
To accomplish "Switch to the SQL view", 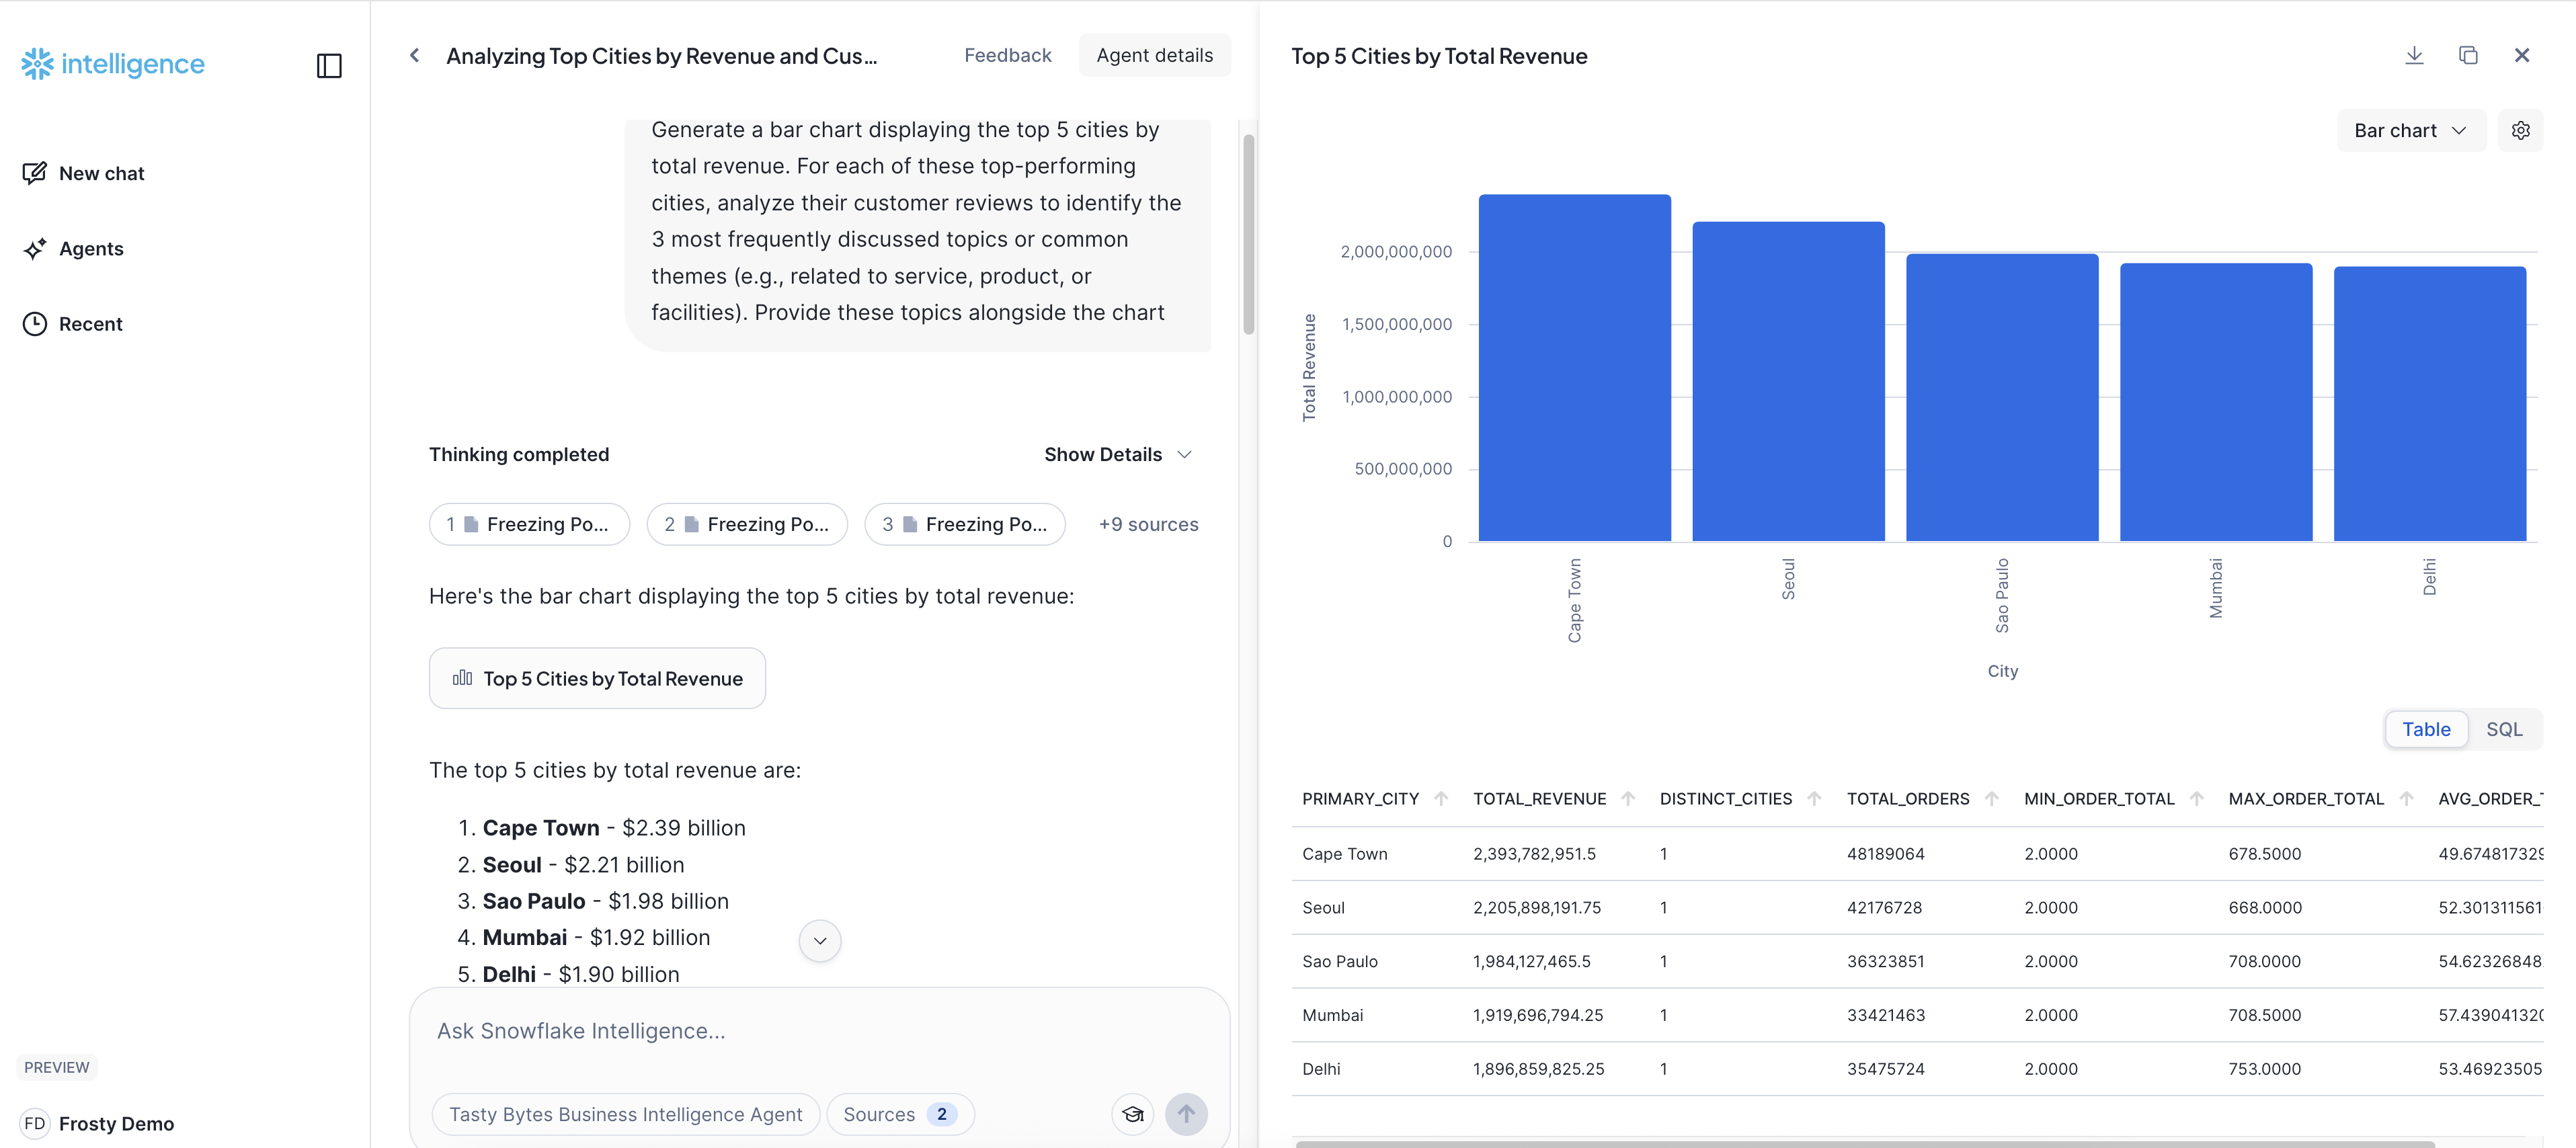I will tap(2504, 729).
